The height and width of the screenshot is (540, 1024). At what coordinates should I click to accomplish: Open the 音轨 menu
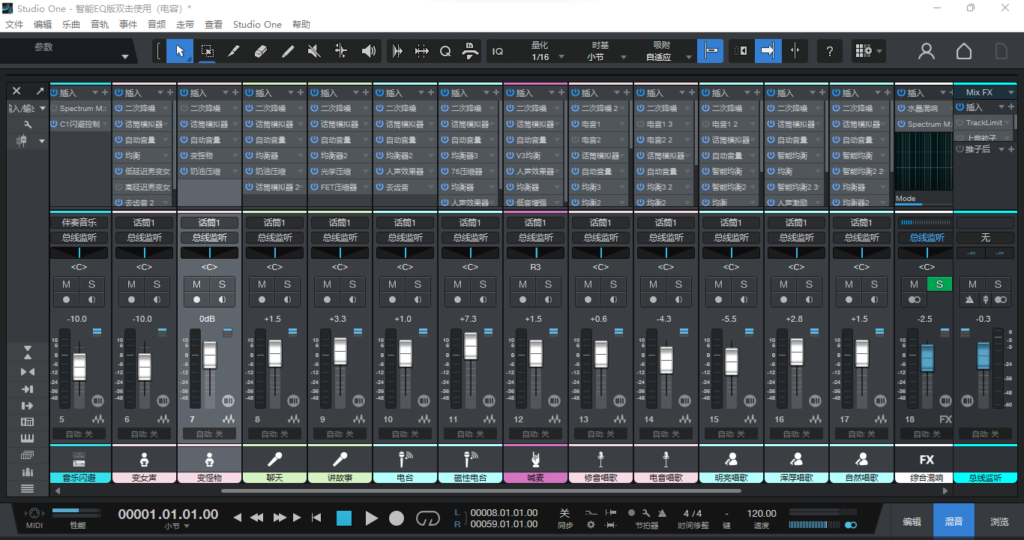point(100,23)
